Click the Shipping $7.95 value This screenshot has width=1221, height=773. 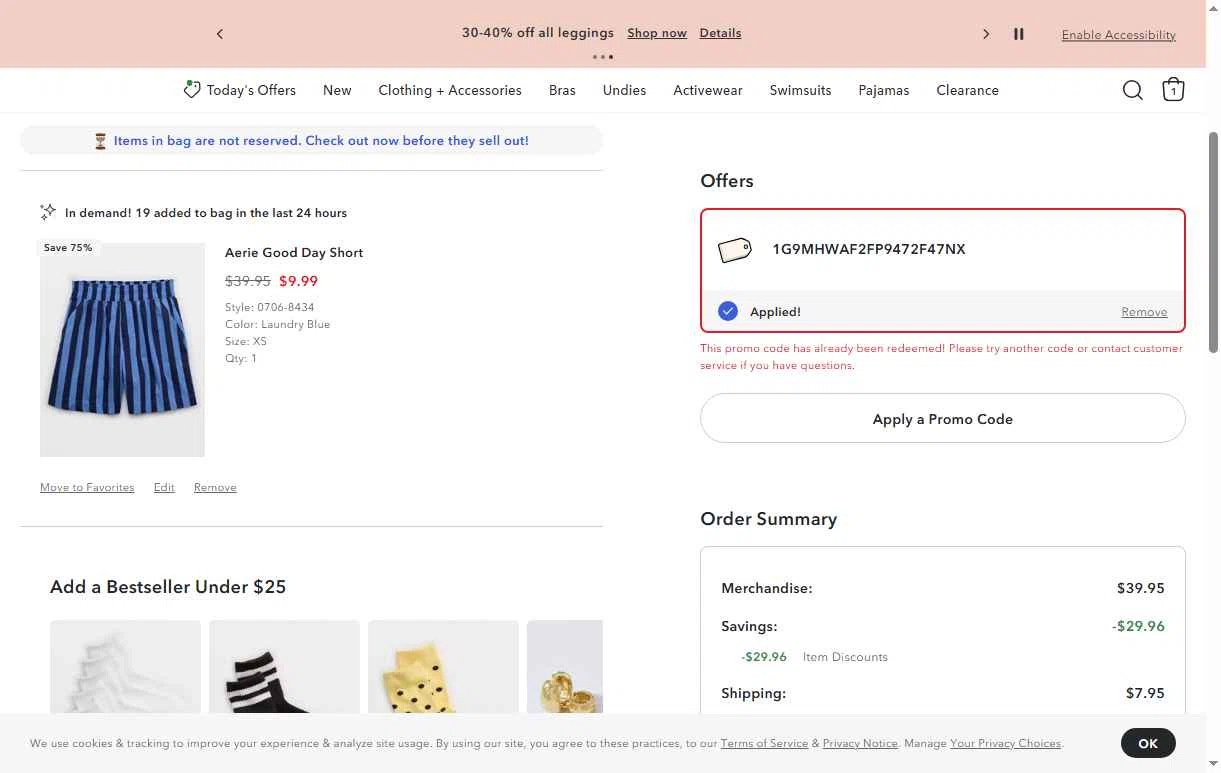1145,693
